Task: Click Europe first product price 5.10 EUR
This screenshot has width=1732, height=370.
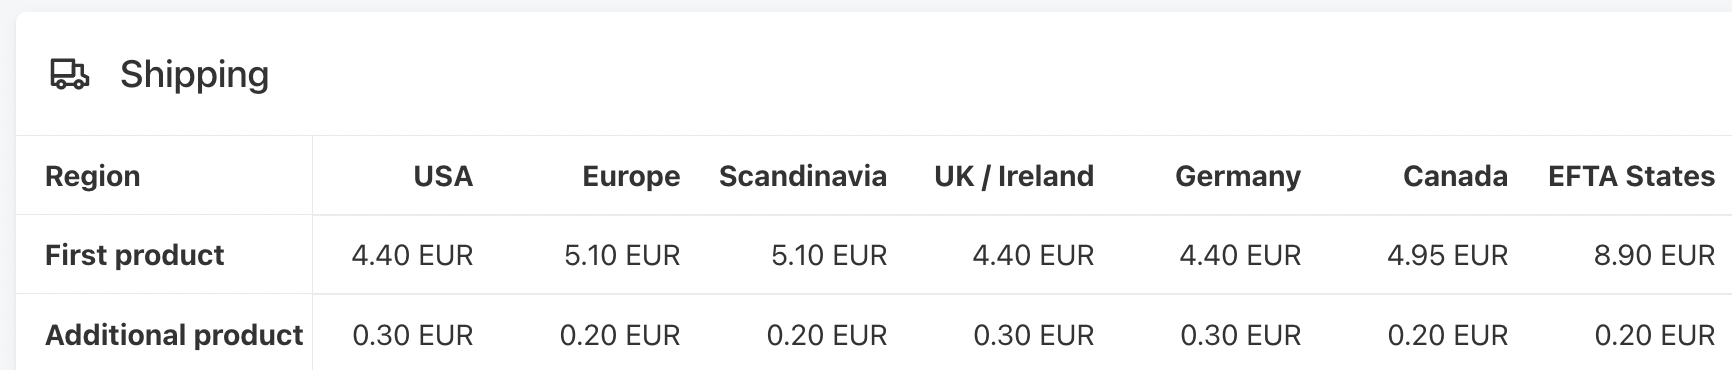Action: [x=622, y=255]
